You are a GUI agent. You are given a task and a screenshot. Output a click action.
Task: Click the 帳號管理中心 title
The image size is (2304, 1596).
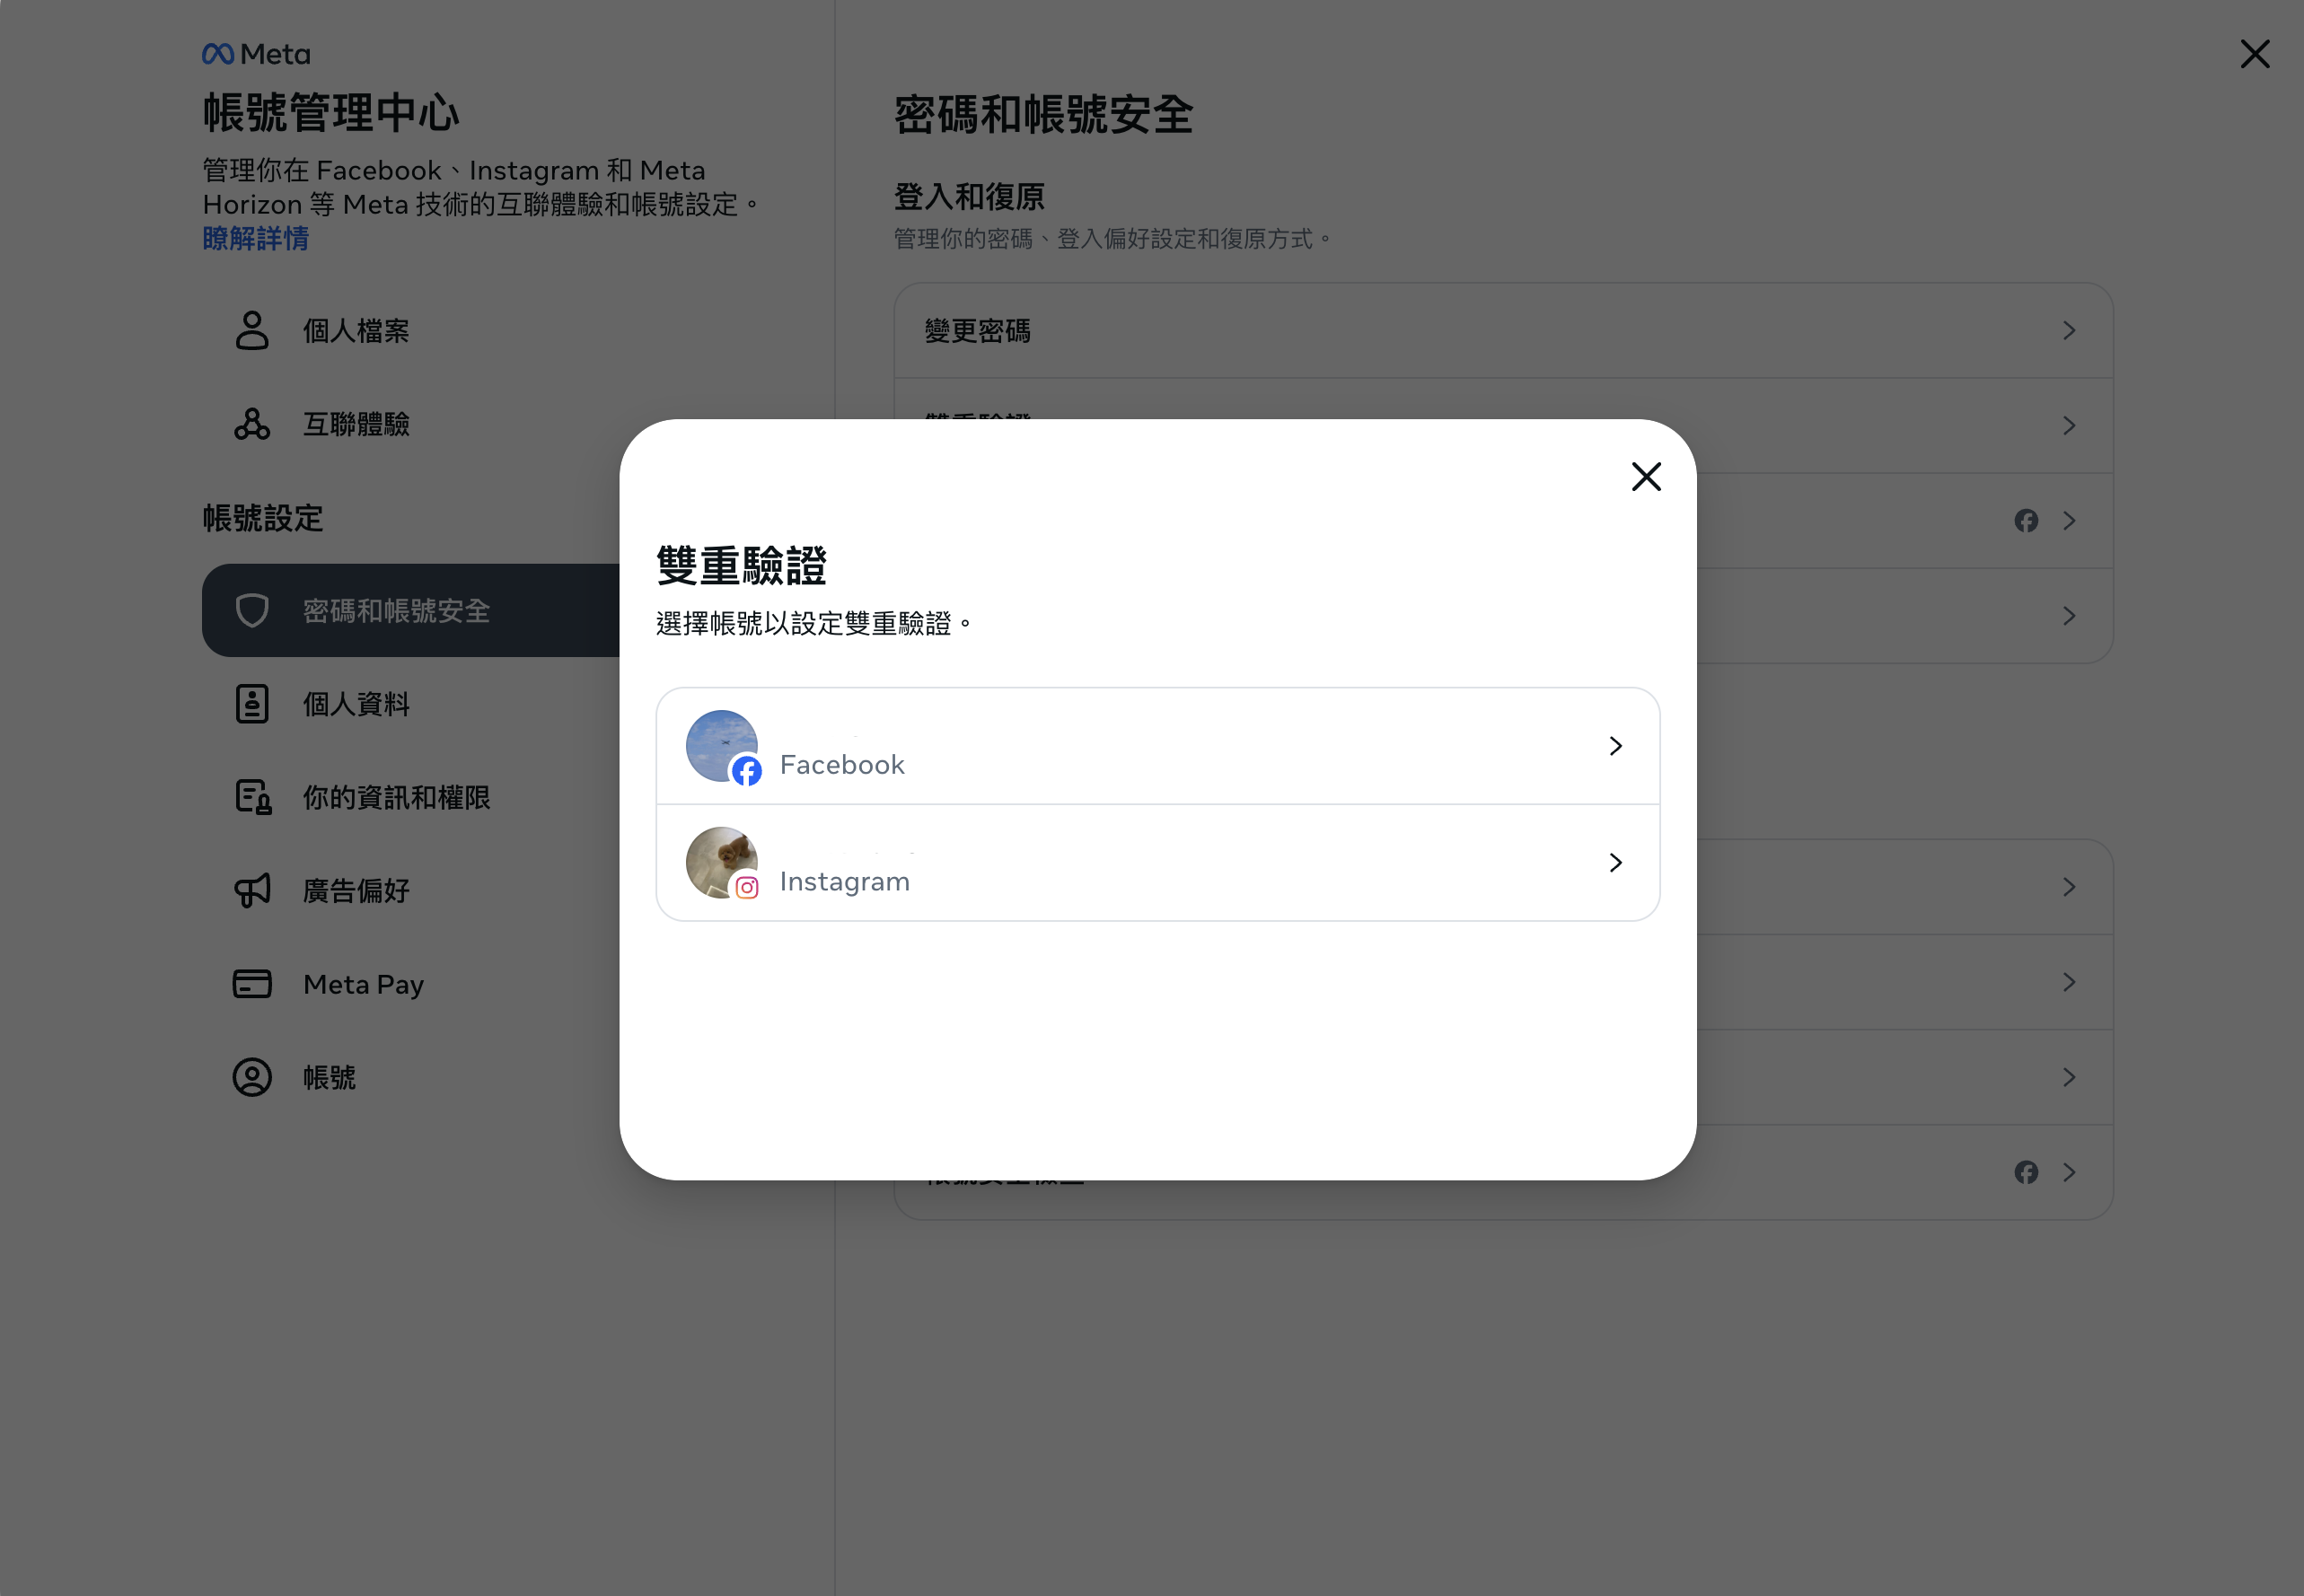point(331,112)
